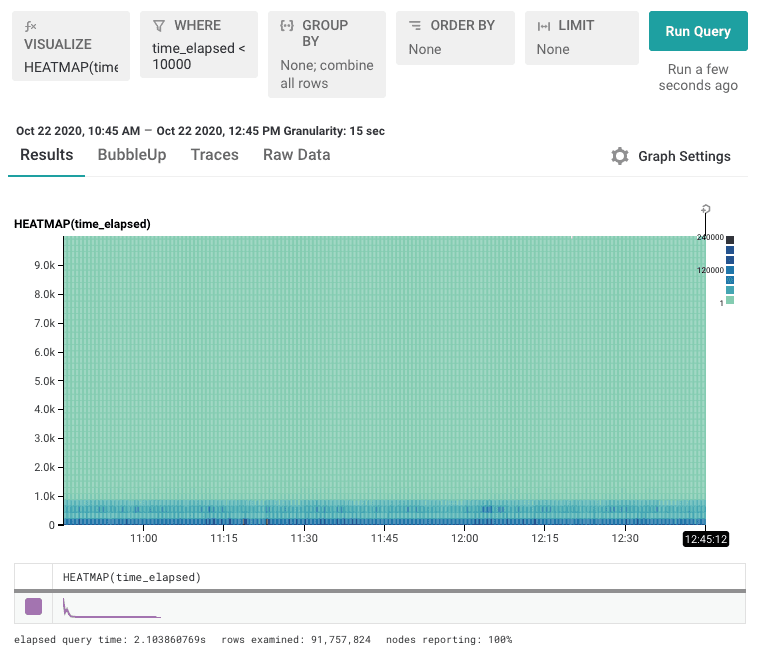Screen dimensions: 770x648
Task: Click the LIMIT range icon
Action: pyautogui.click(x=543, y=25)
